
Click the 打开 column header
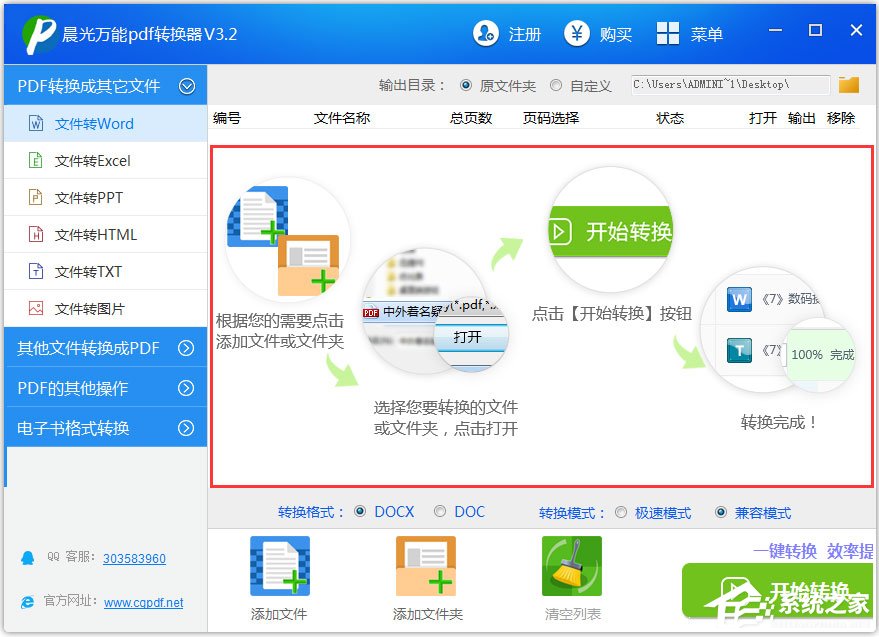(x=762, y=118)
